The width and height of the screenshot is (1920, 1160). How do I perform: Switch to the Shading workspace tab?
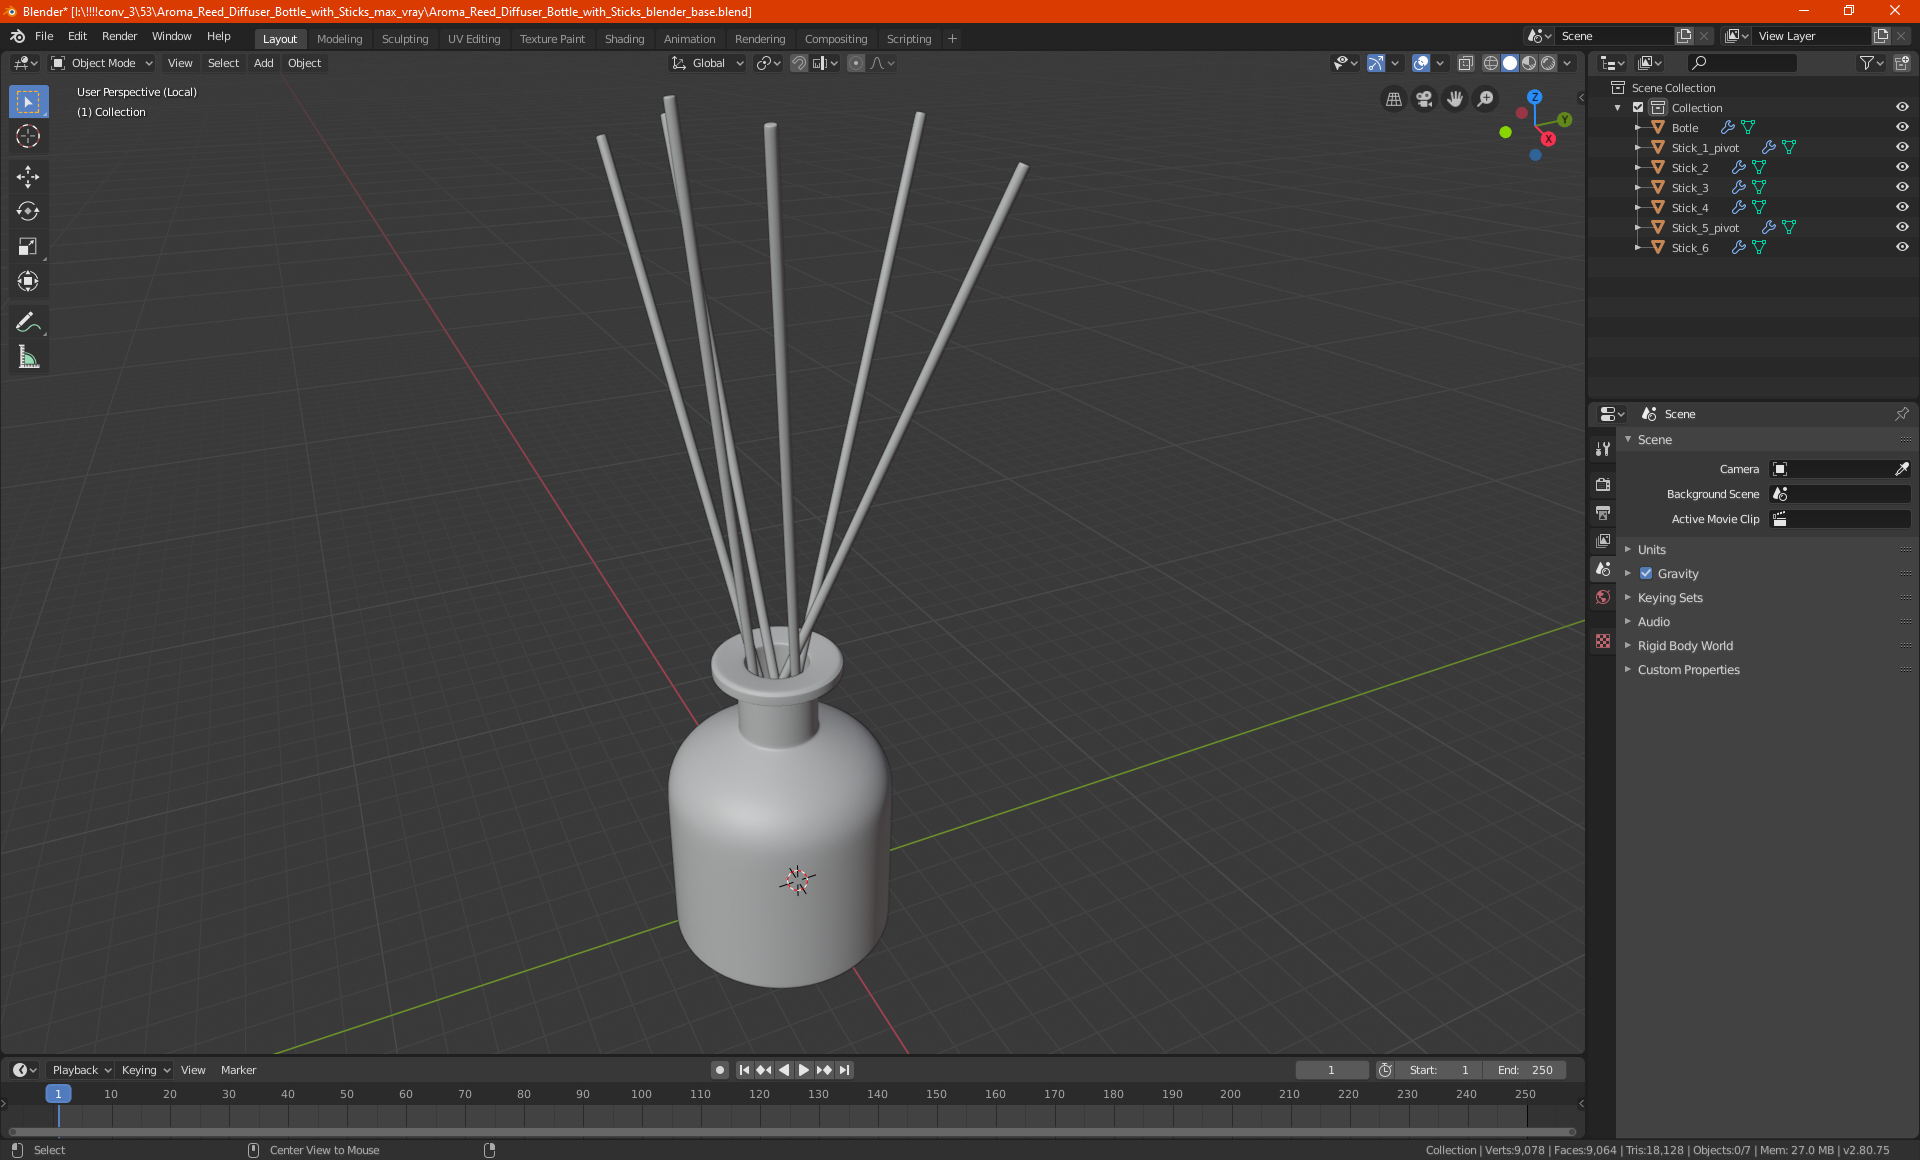coord(624,39)
